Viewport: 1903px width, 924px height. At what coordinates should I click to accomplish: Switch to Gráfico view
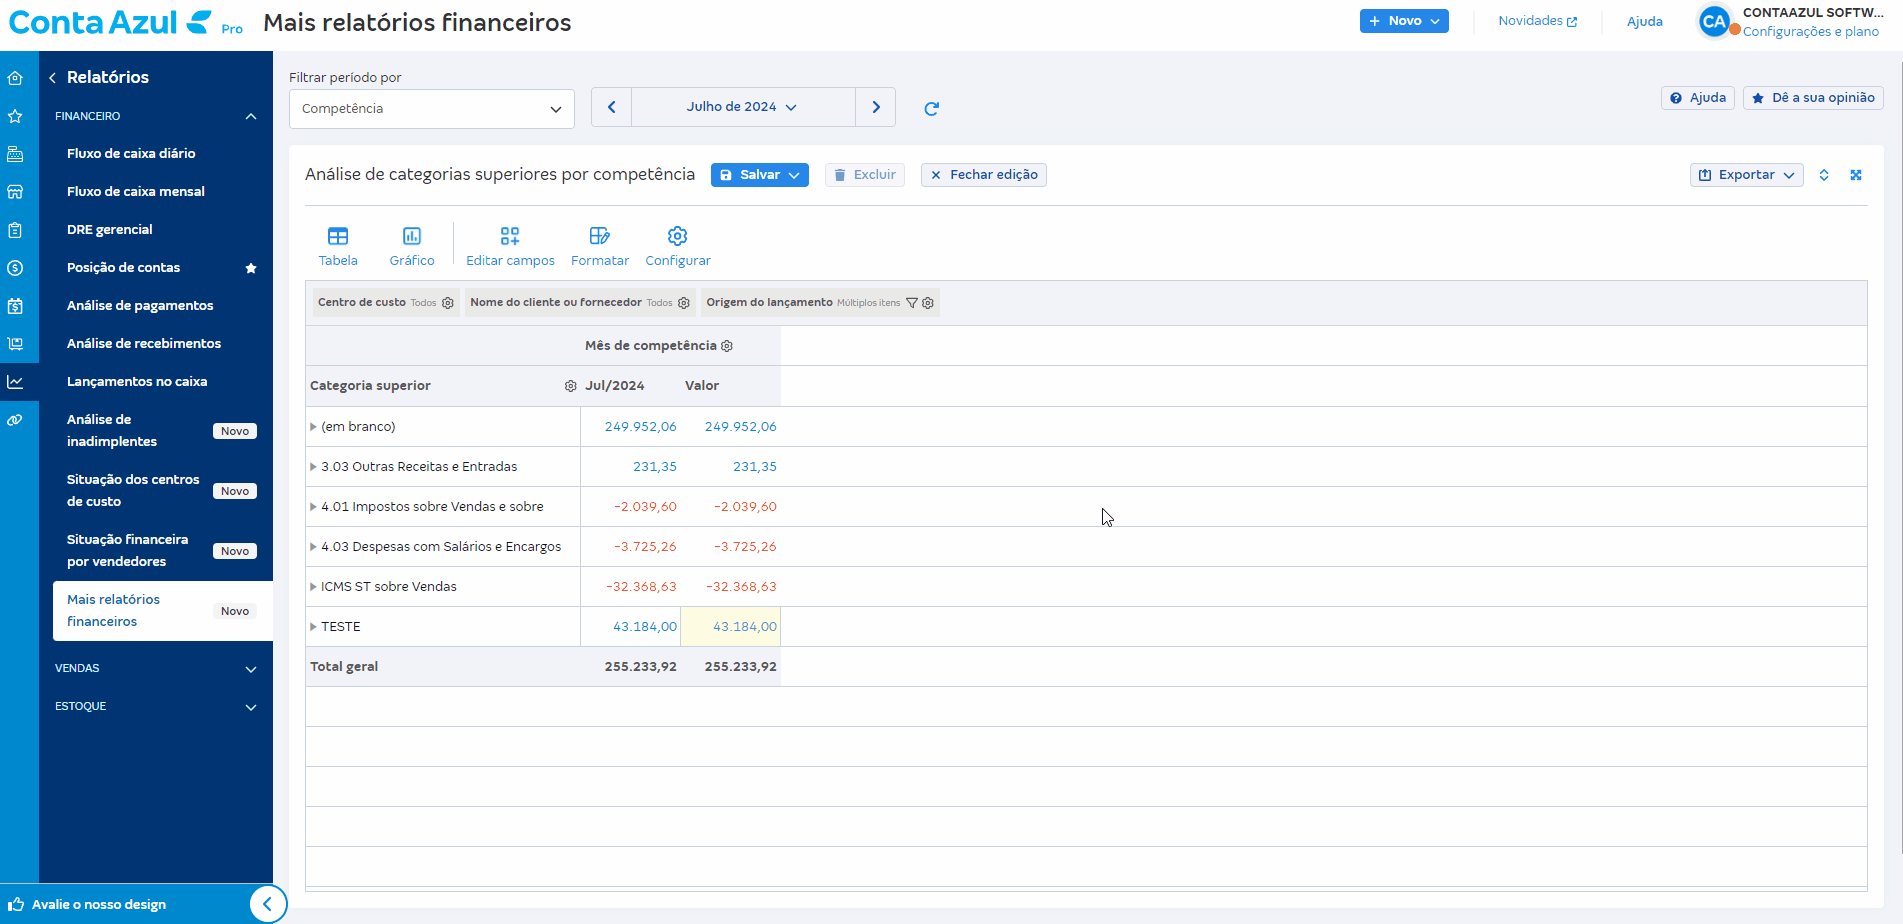point(411,246)
